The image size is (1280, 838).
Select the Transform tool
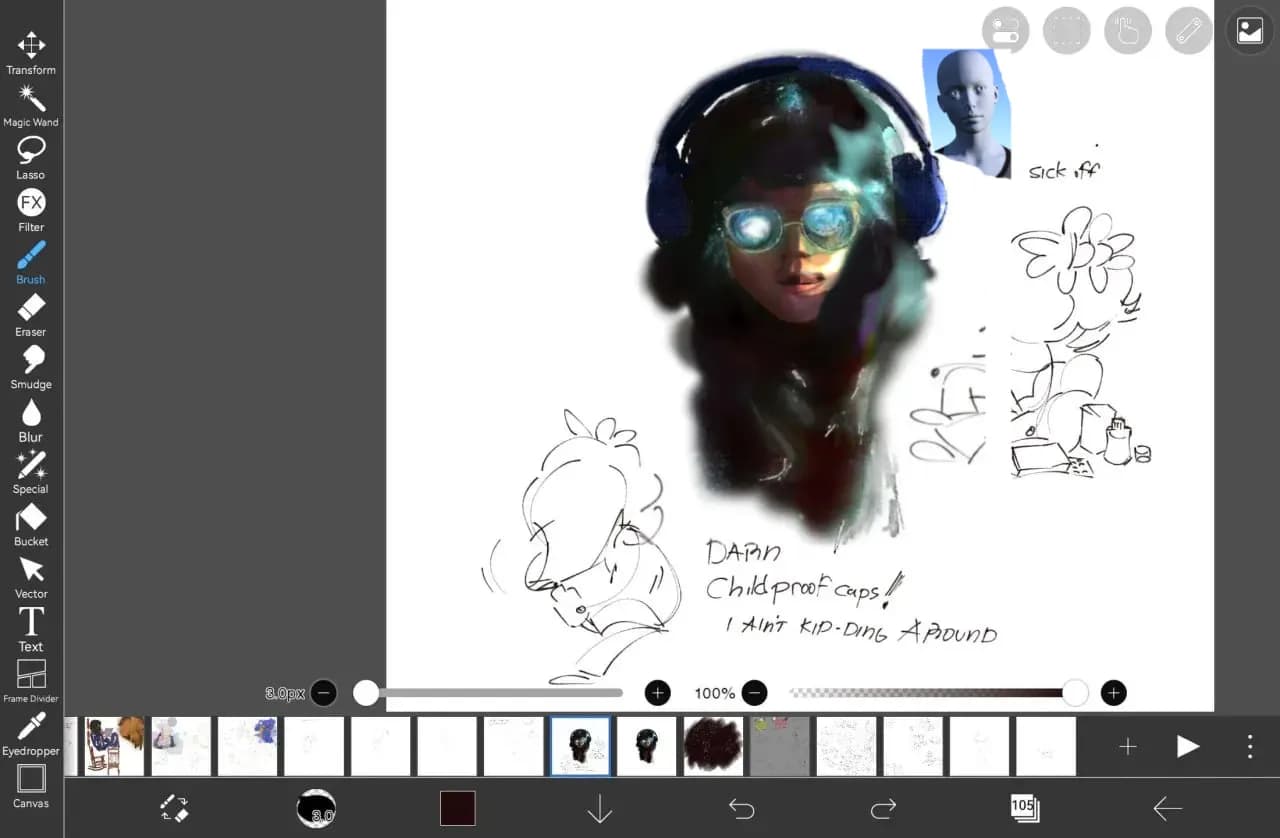coord(31,53)
